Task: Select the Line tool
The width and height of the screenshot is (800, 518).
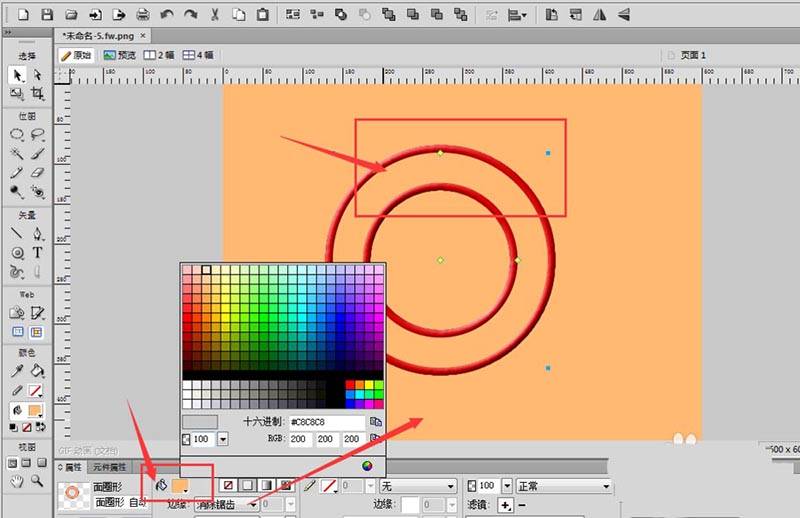Action: pos(17,234)
